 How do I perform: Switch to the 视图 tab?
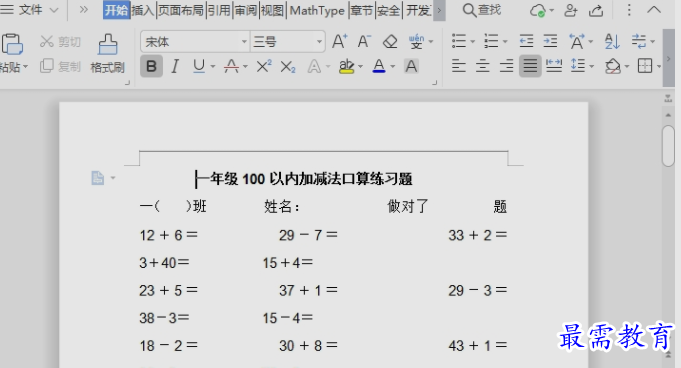click(272, 10)
